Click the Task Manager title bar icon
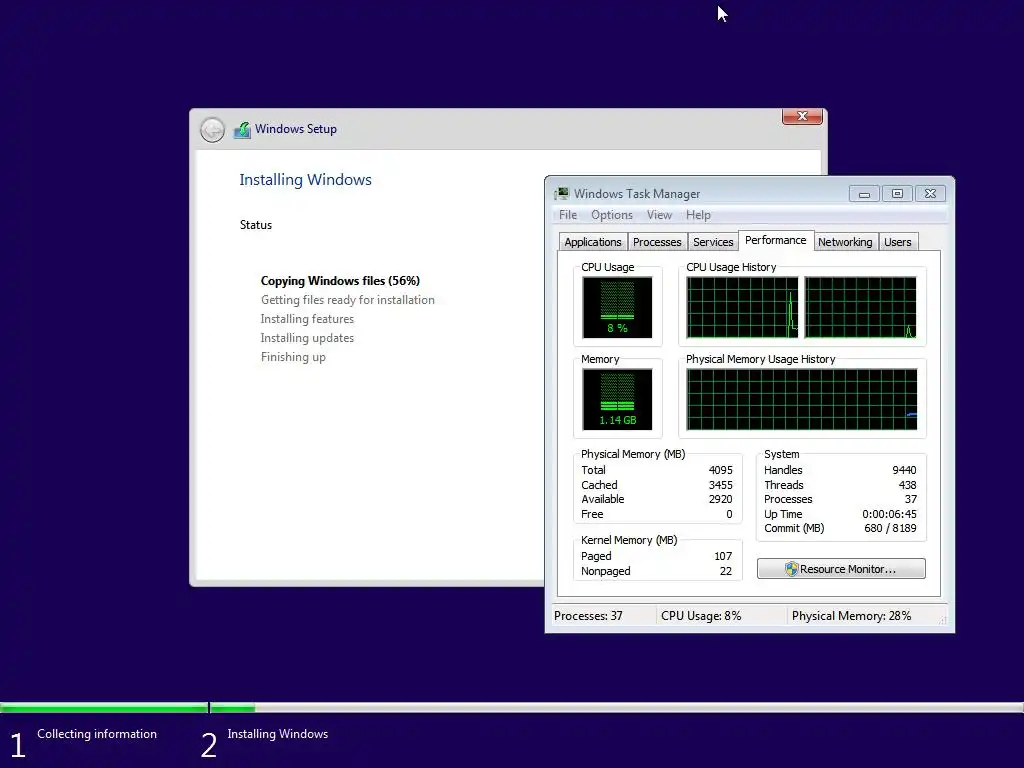The width and height of the screenshot is (1024, 768). pyautogui.click(x=561, y=194)
